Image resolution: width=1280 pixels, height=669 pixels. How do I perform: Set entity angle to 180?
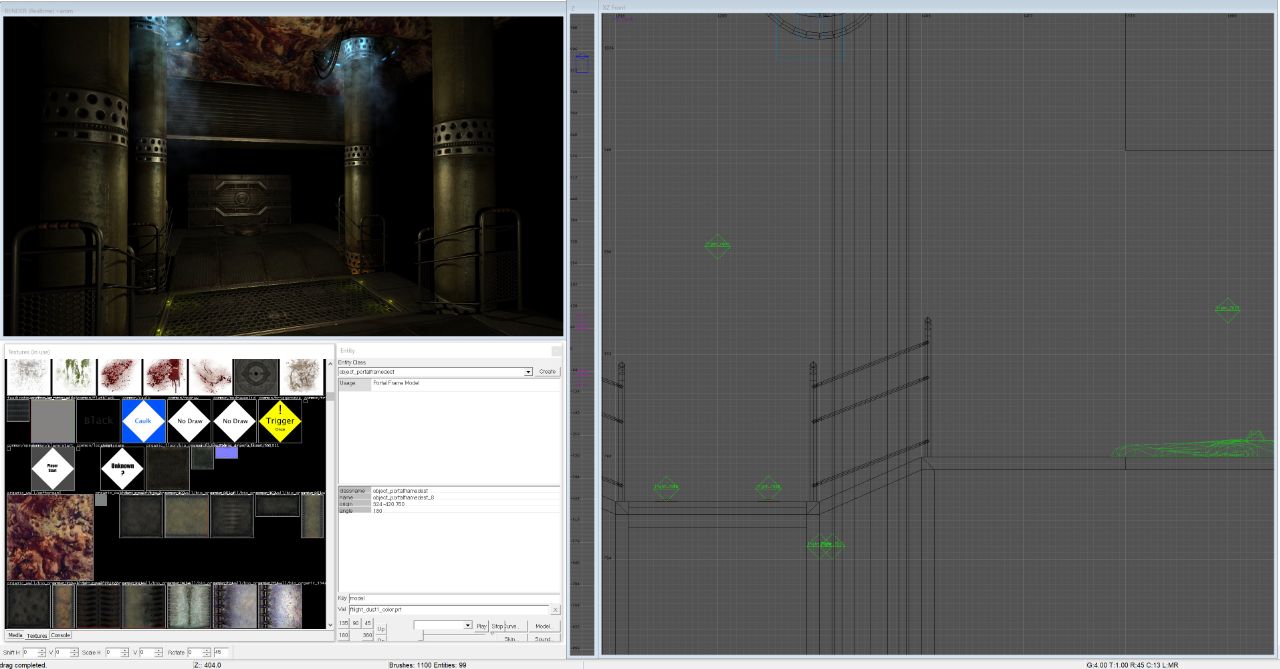click(343, 635)
